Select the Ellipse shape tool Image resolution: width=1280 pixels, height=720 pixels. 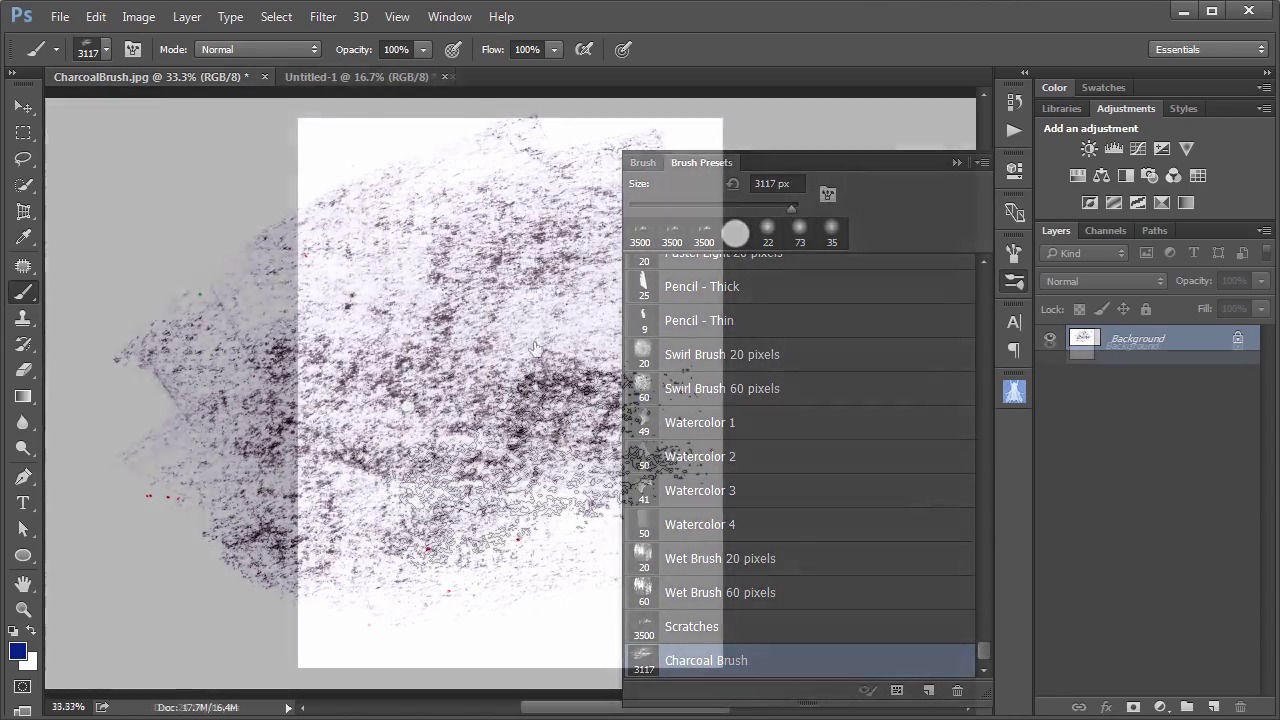pyautogui.click(x=23, y=555)
